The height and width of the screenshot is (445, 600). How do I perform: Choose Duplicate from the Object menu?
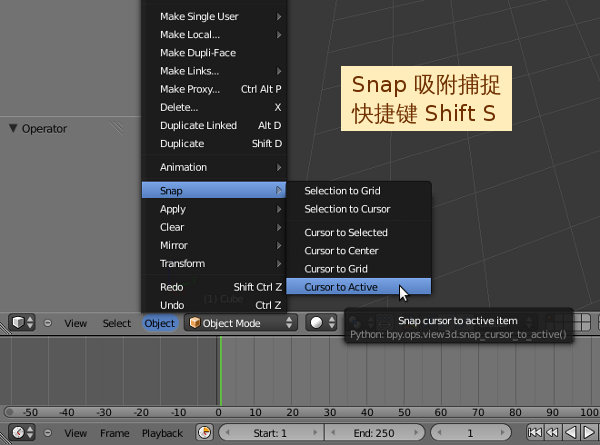point(214,144)
